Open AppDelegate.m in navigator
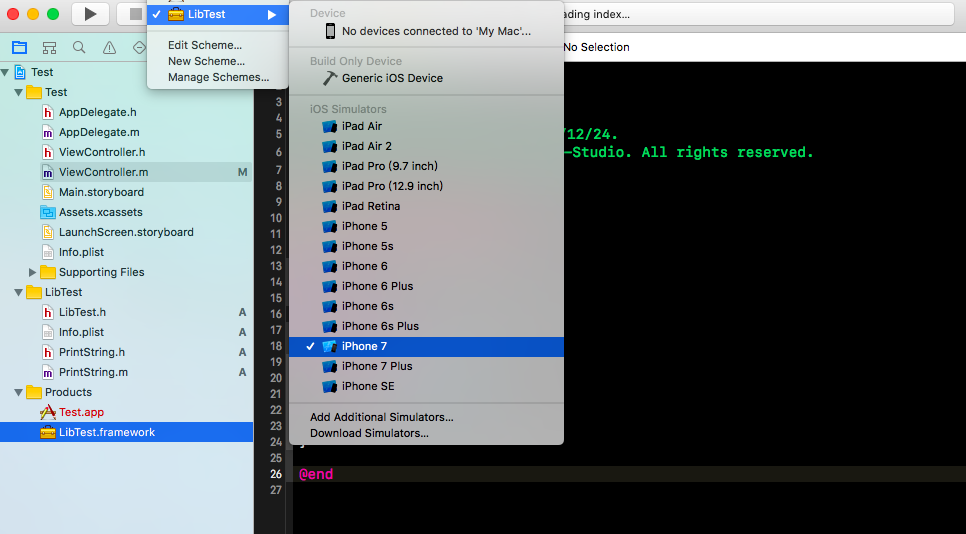Viewport: 966px width, 534px height. [99, 132]
